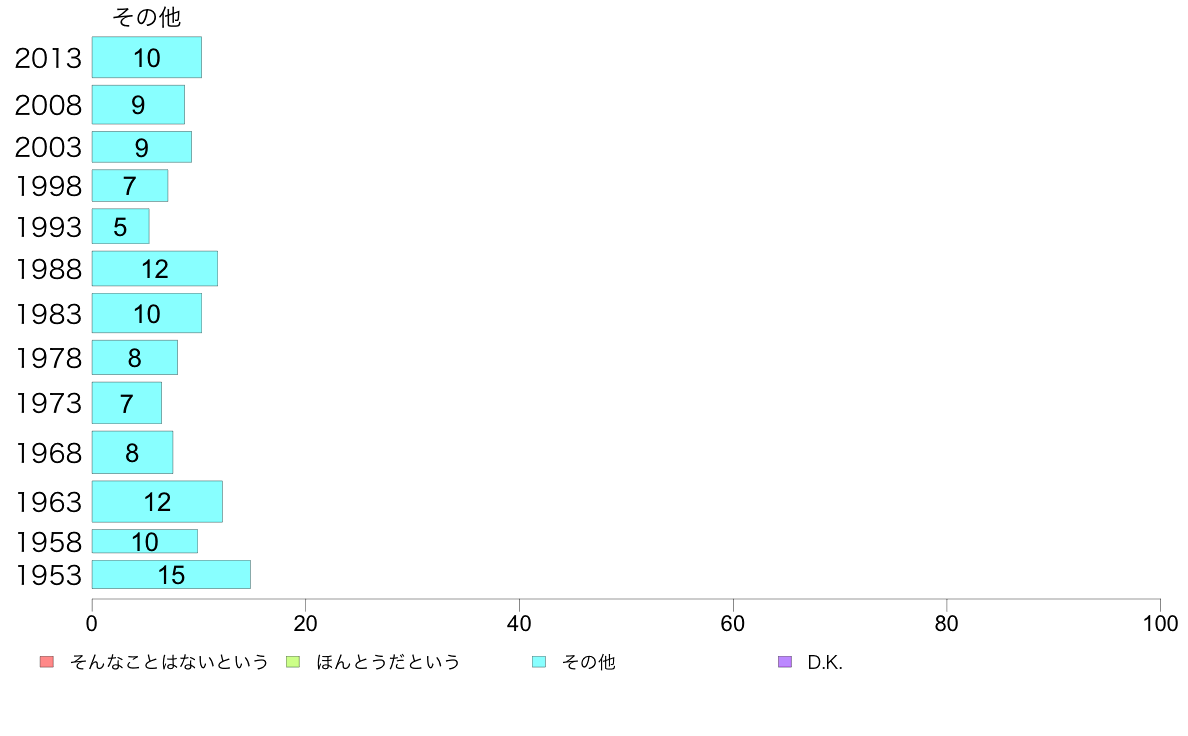Select the 1988 bar labeled 12
This screenshot has width=1188, height=736.
point(155,268)
